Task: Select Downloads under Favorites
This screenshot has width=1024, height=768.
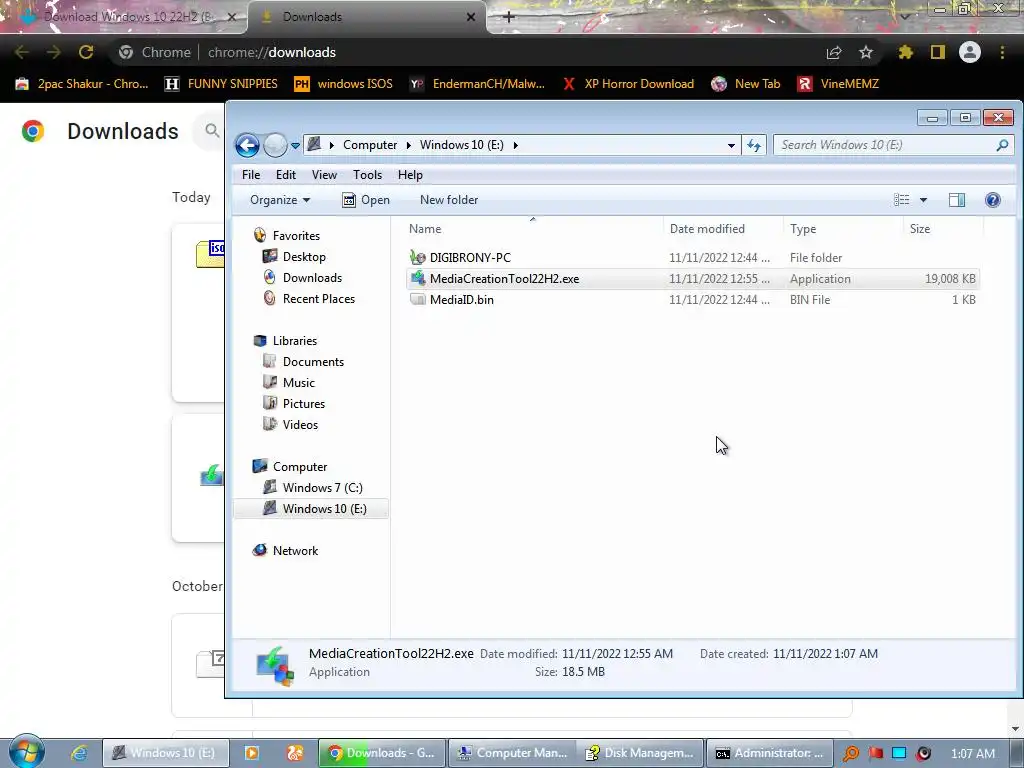Action: click(x=312, y=278)
